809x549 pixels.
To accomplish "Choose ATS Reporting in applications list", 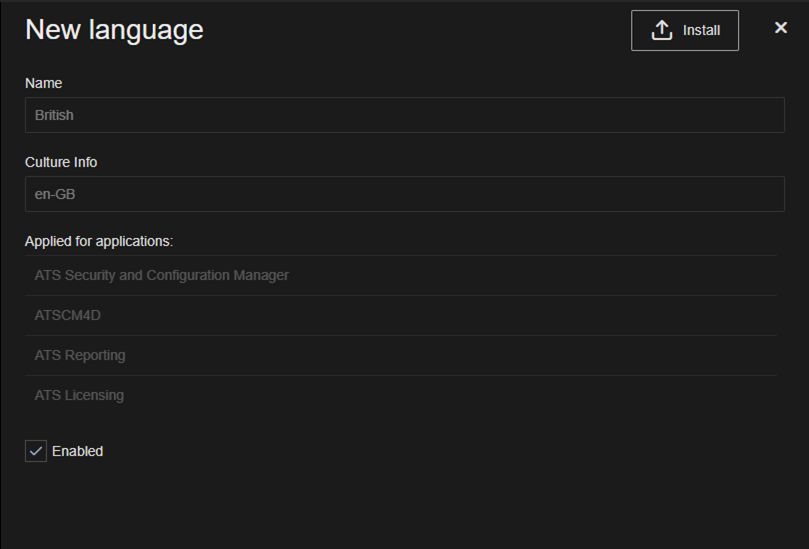I will pyautogui.click(x=80, y=355).
